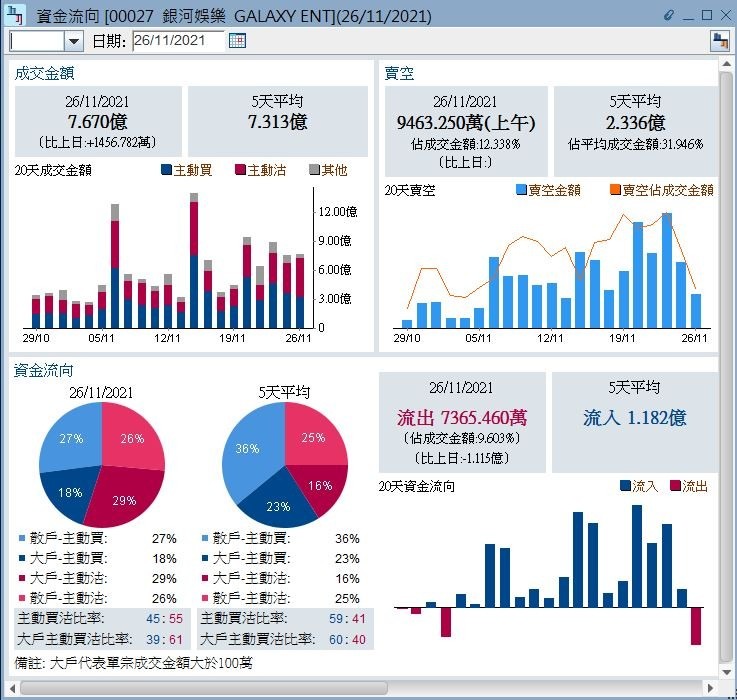Click the toolbar icon at top right
Viewport: 737px width, 700px height.
(x=719, y=41)
